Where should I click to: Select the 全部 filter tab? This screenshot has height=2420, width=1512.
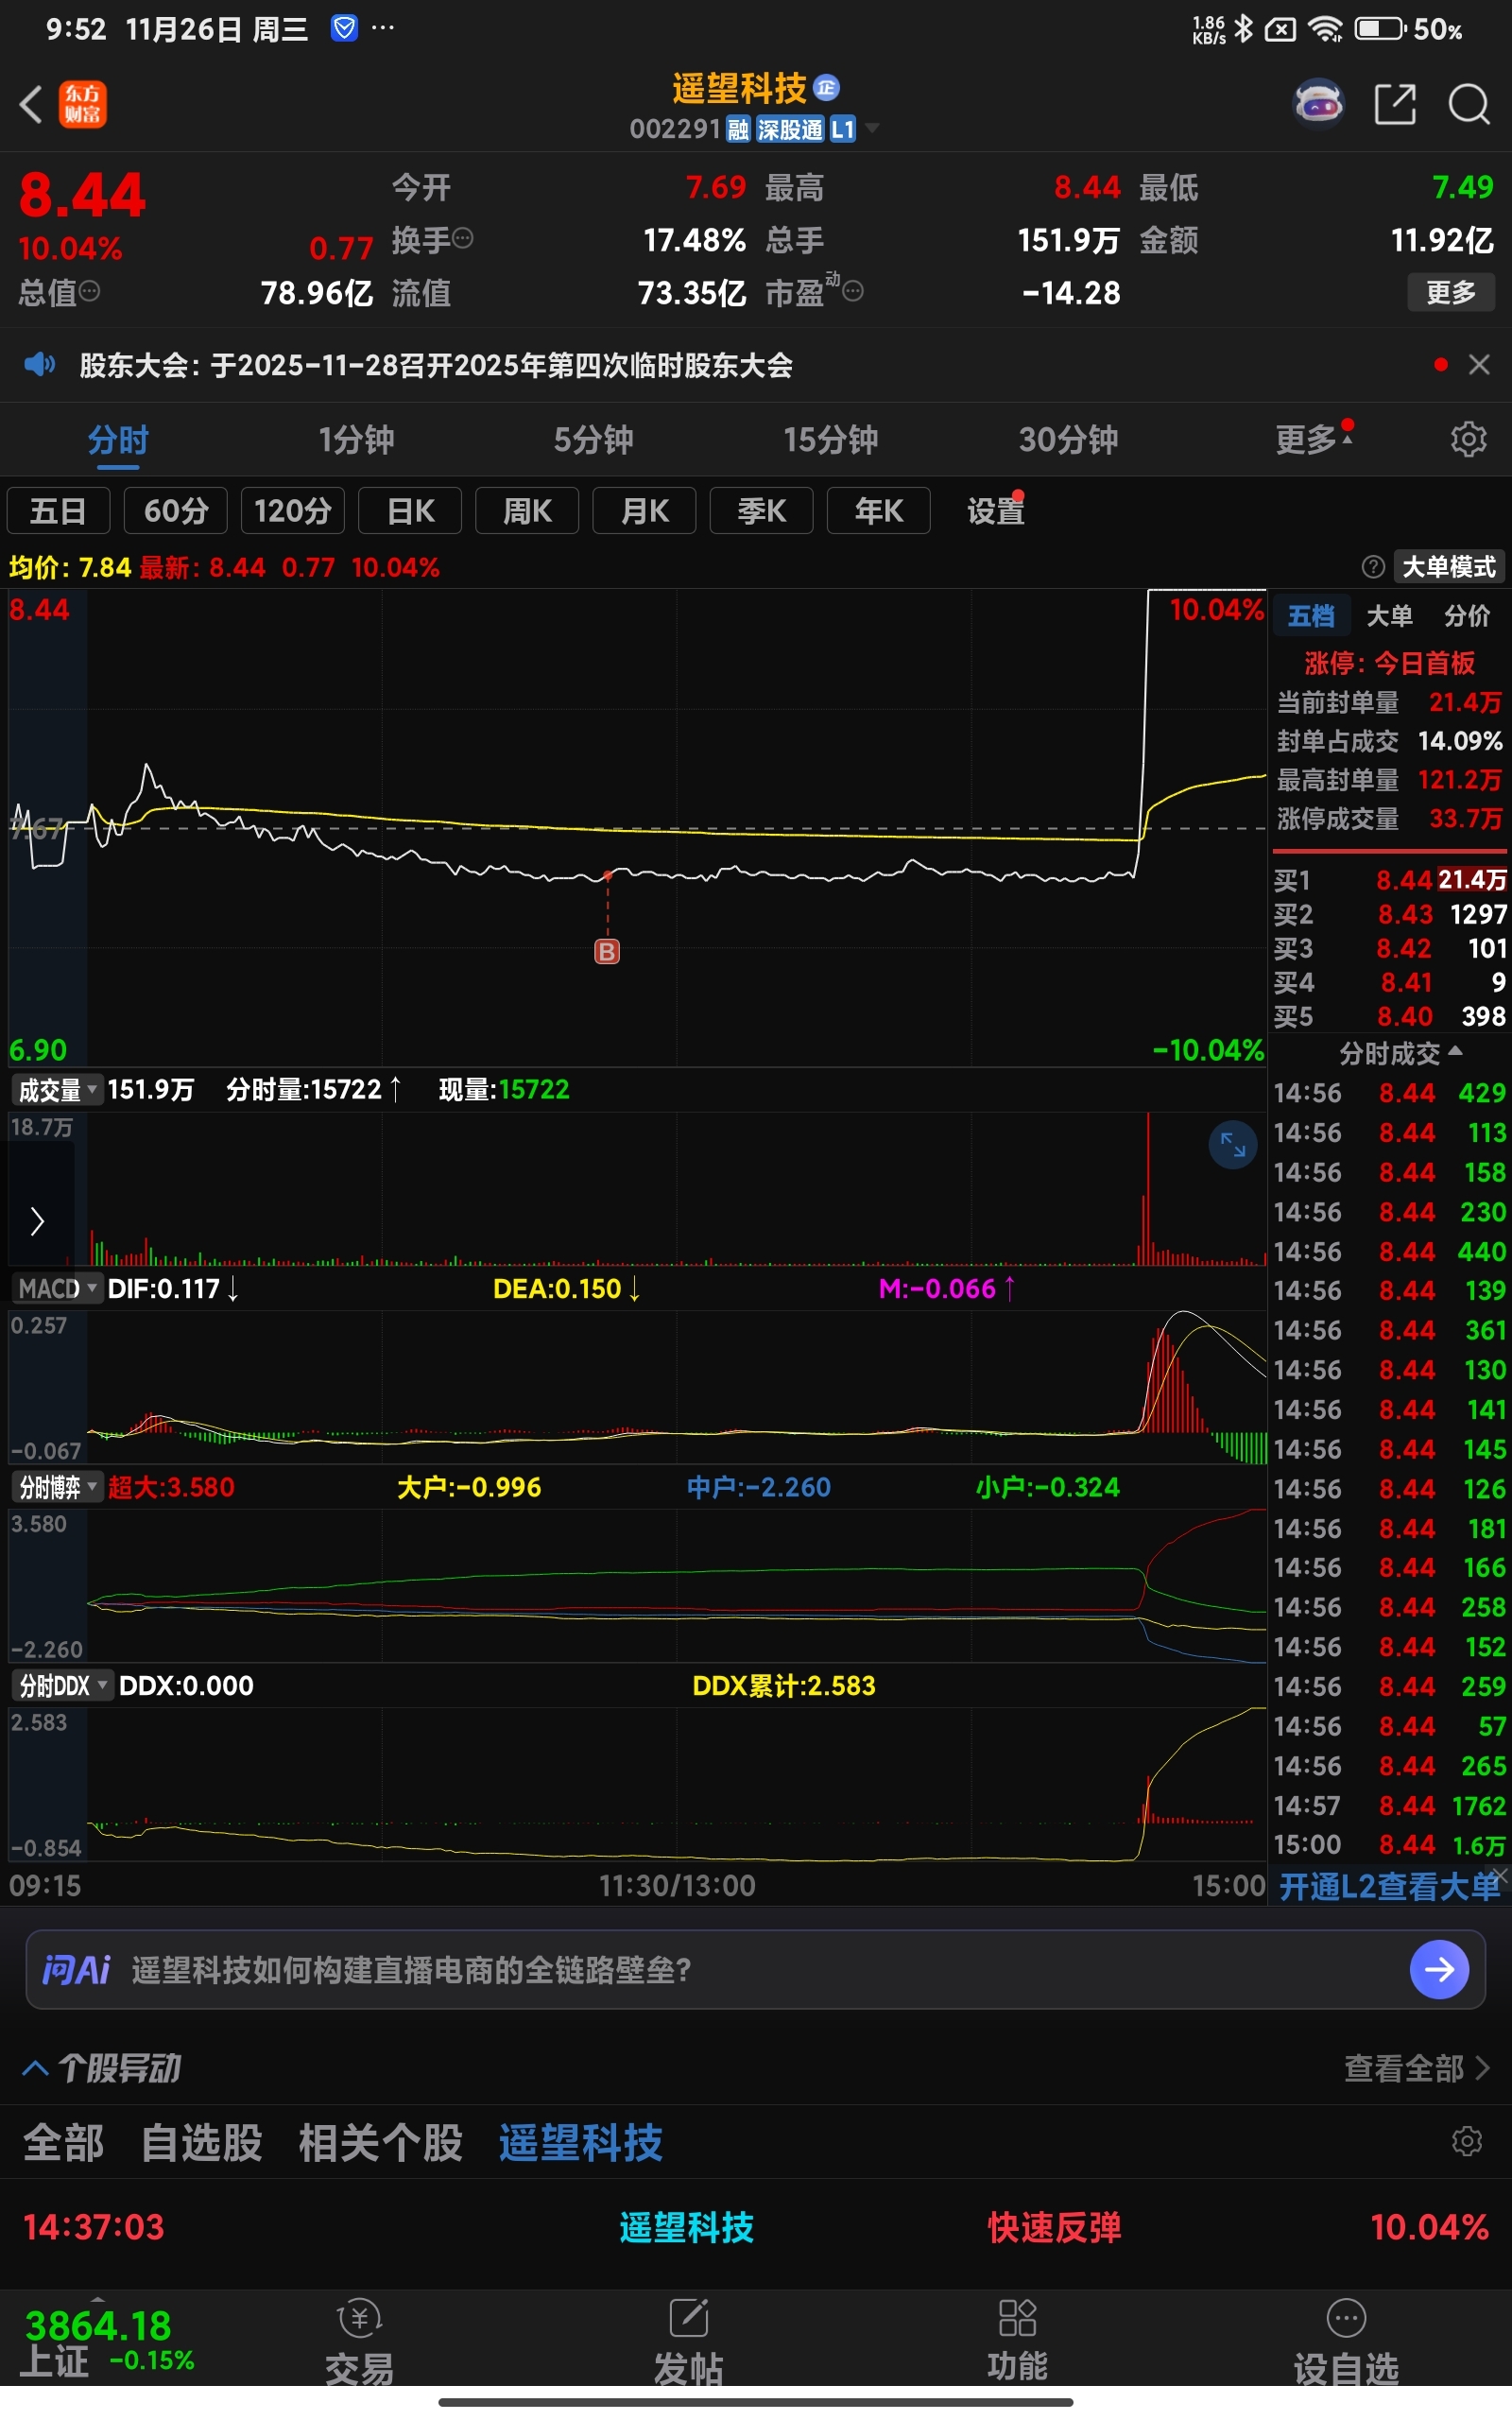pos(63,2142)
